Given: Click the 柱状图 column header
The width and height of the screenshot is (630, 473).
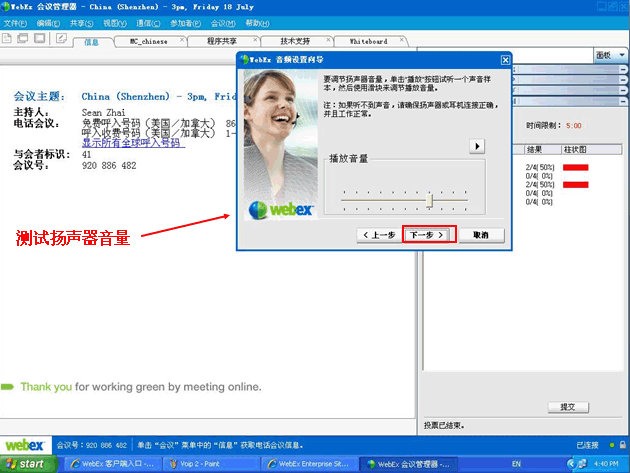Looking at the screenshot, I should (591, 150).
